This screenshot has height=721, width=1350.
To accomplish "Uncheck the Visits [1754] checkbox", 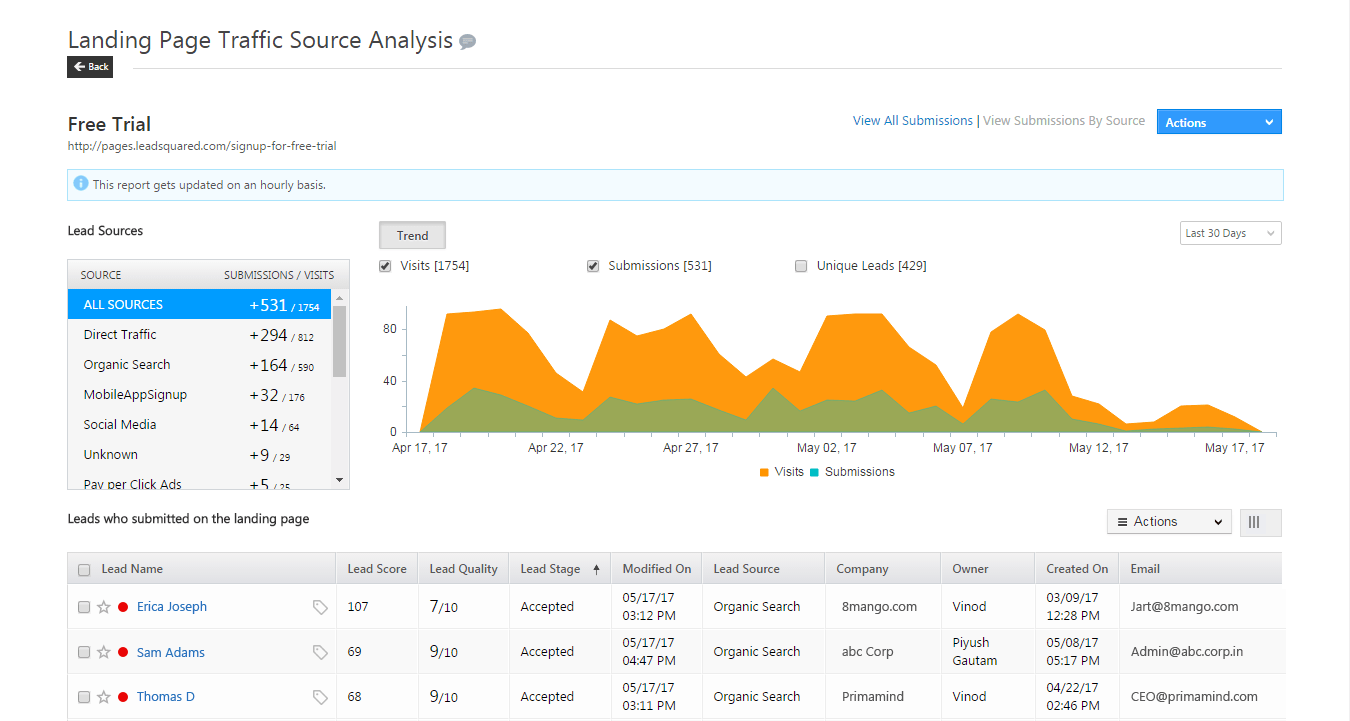I will click(x=385, y=265).
